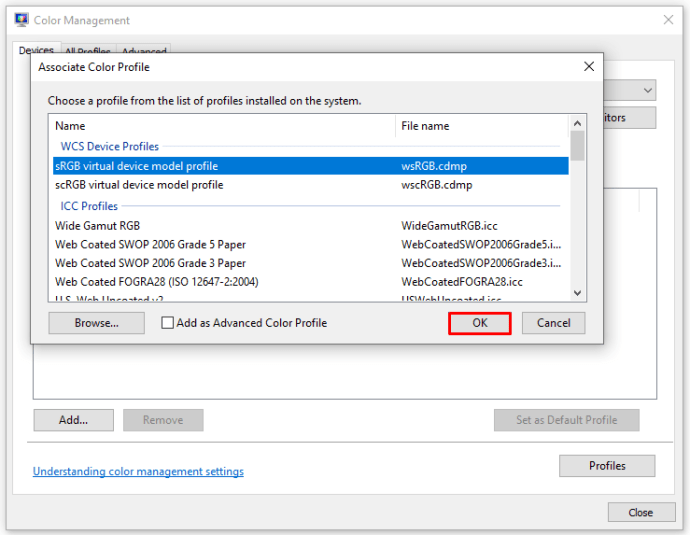Open the Advanced tab
Screen dimensions: 690x535
pyautogui.click(x=144, y=51)
